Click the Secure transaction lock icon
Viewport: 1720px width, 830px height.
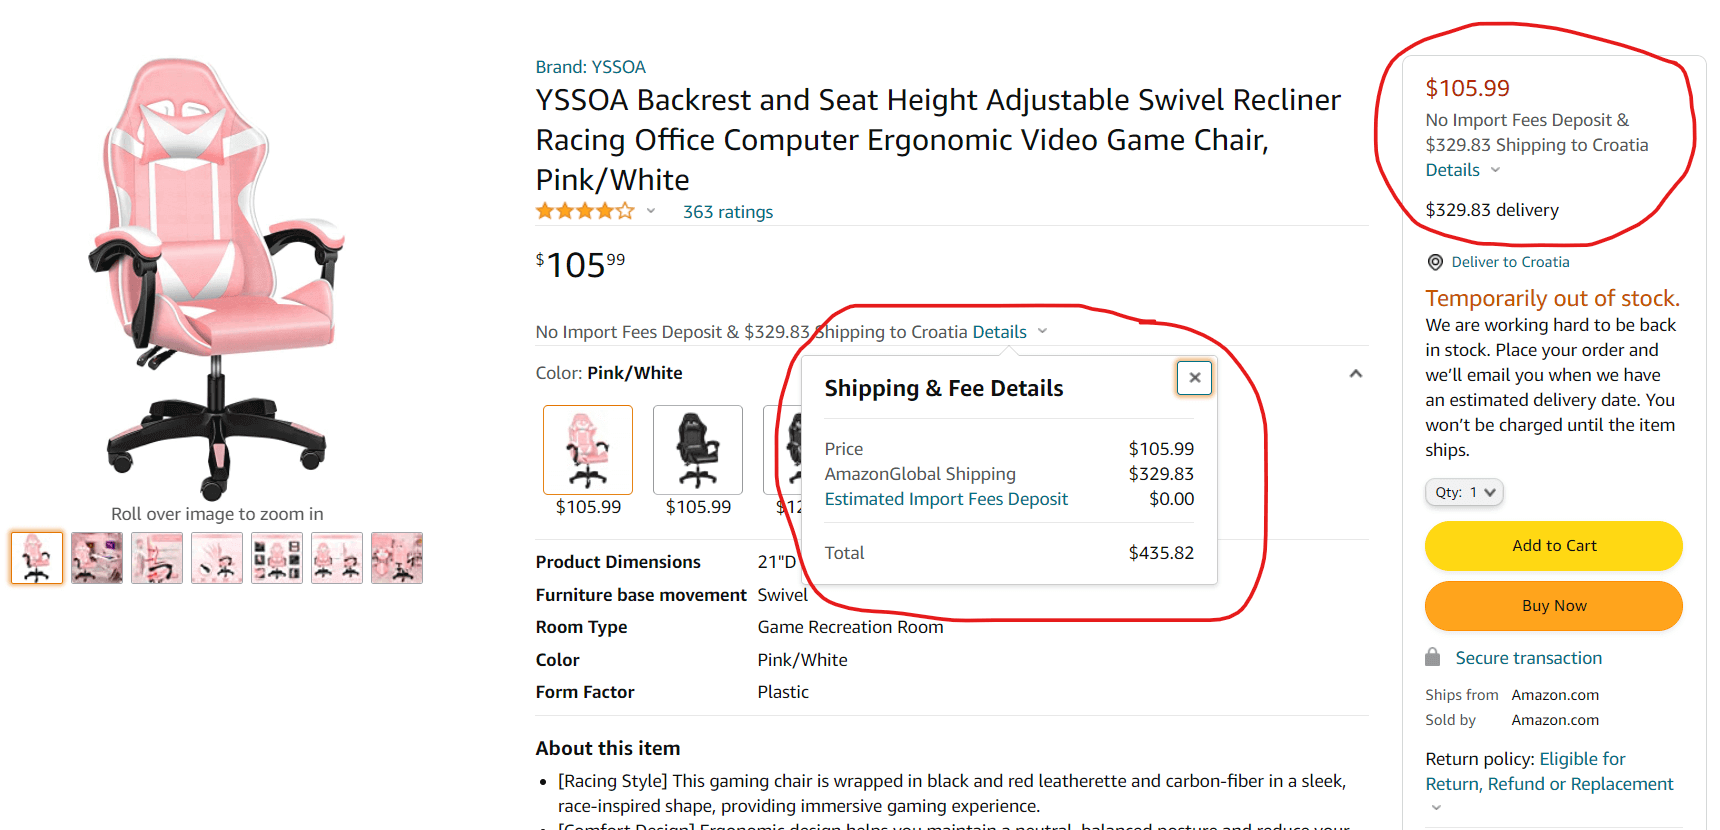click(1433, 657)
